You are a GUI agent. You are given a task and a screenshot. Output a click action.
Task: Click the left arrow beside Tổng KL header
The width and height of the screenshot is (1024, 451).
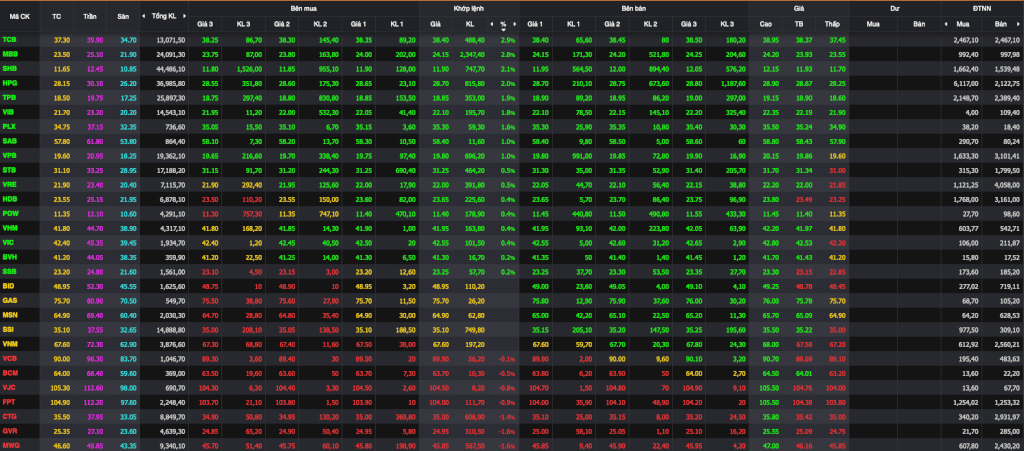click(146, 15)
